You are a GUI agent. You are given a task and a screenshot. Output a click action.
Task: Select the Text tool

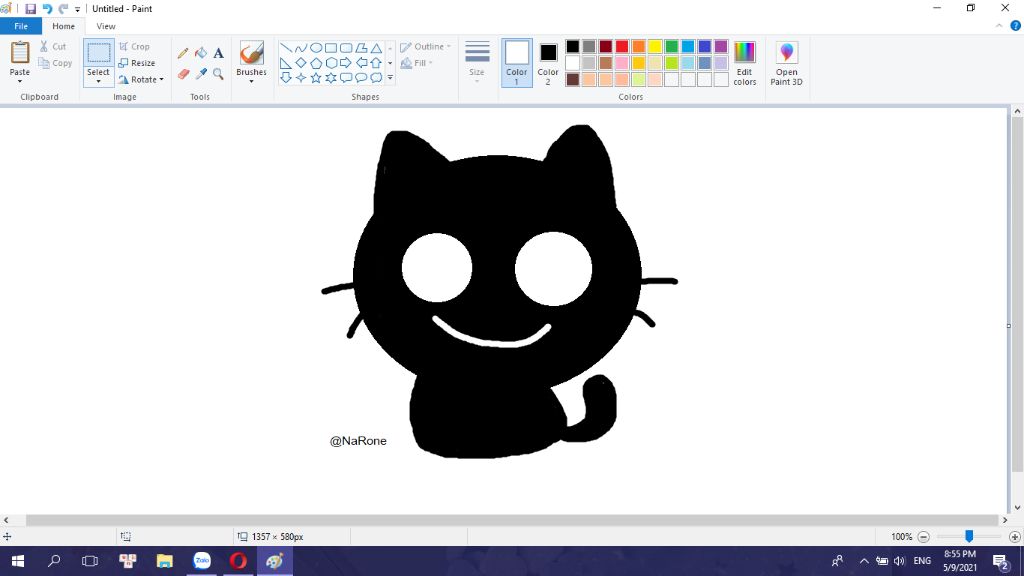tap(218, 54)
